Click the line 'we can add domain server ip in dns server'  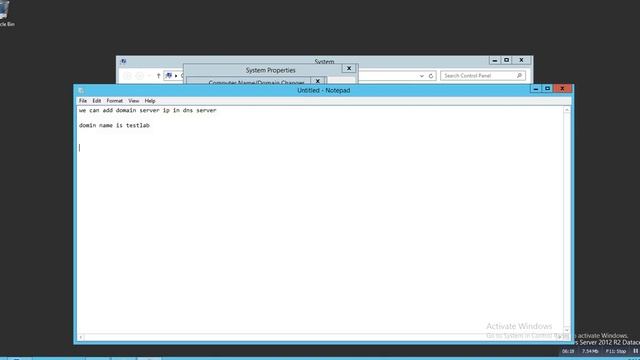tap(147, 110)
